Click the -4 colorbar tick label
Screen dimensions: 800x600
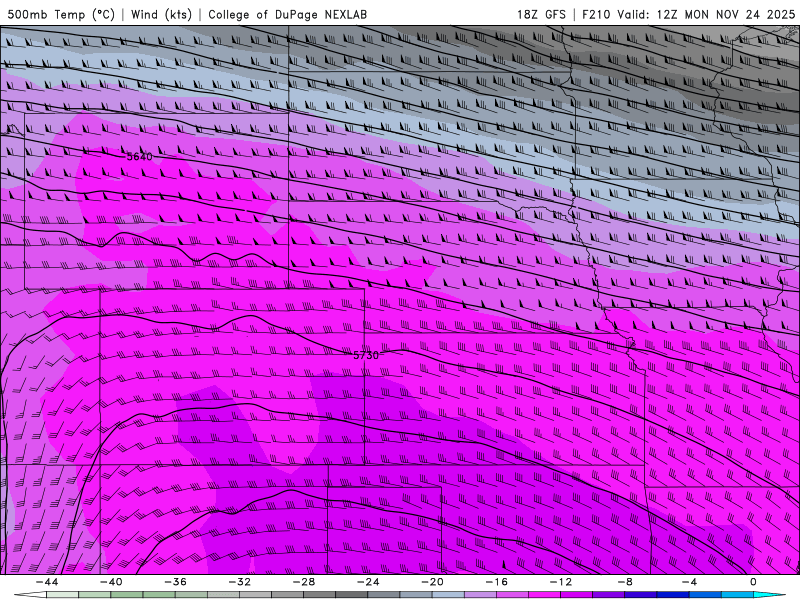[689, 582]
